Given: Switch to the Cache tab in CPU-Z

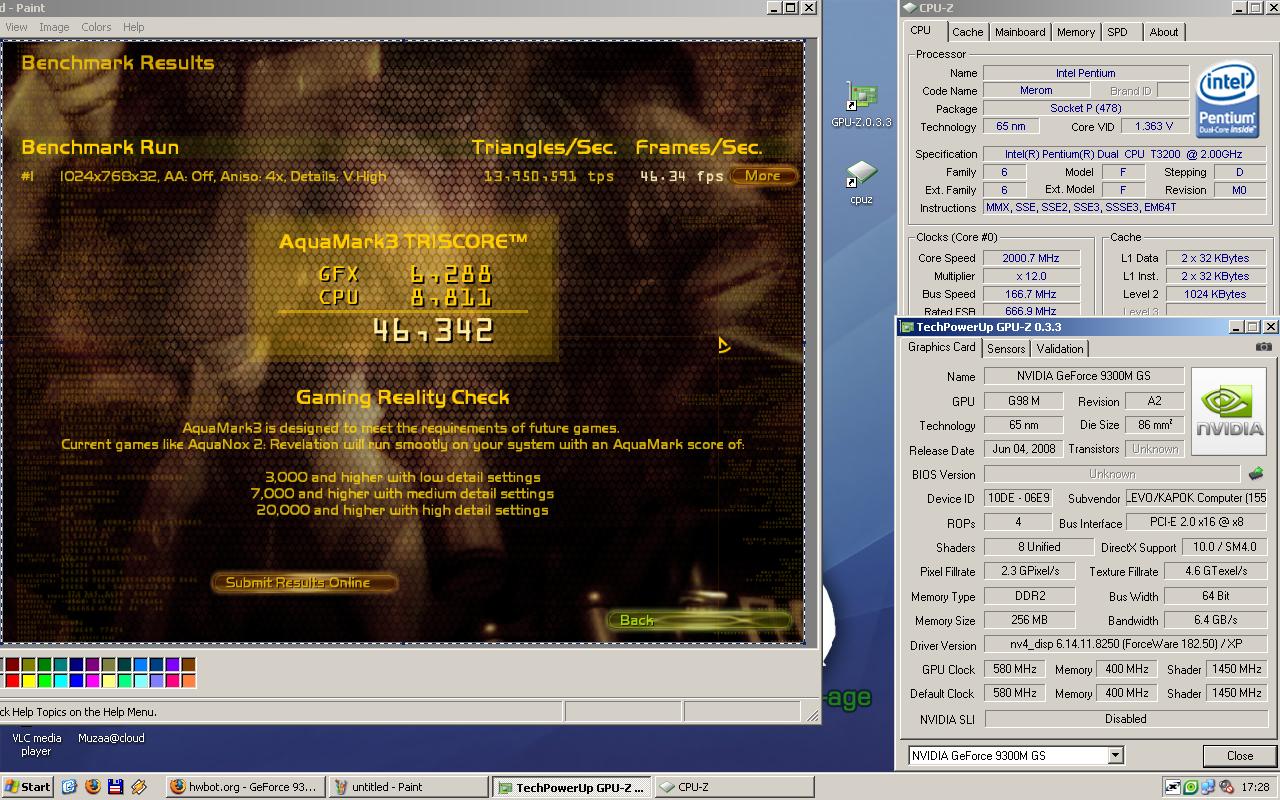Looking at the screenshot, I should point(967,32).
